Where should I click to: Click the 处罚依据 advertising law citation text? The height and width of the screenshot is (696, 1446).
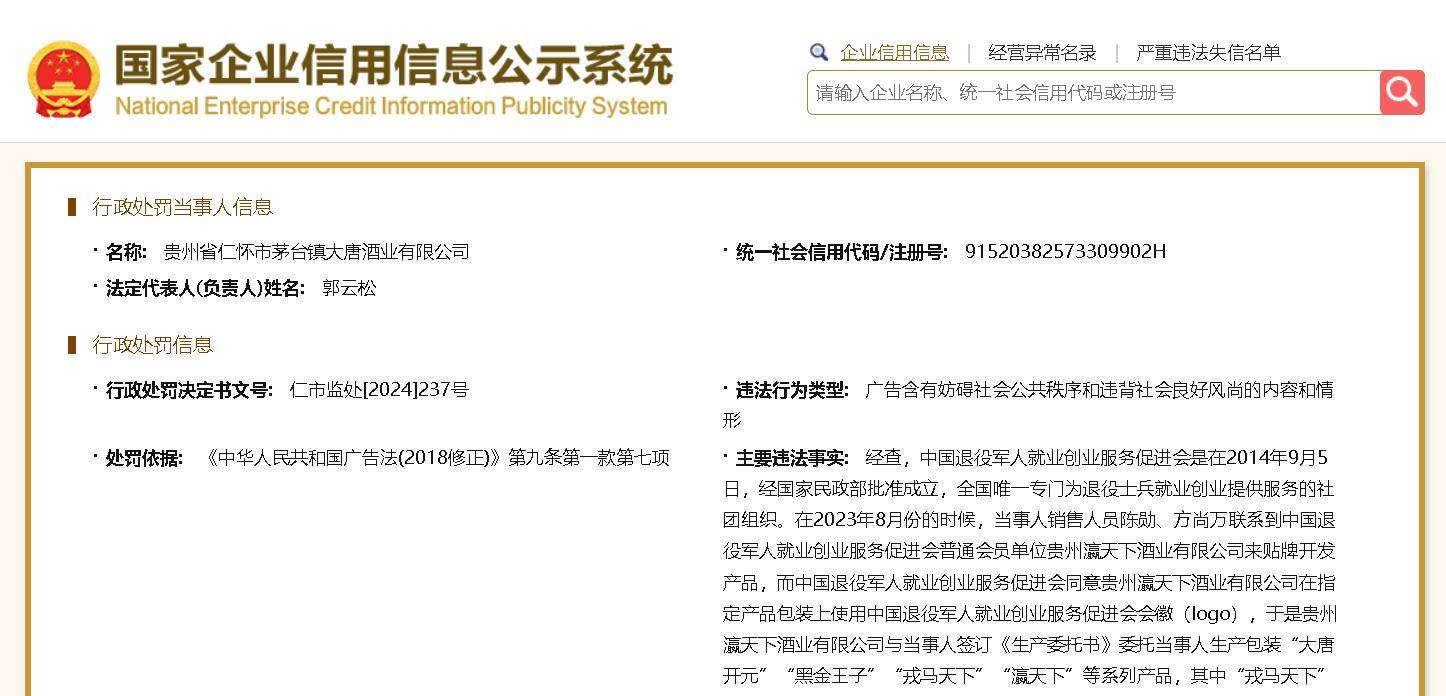[436, 458]
